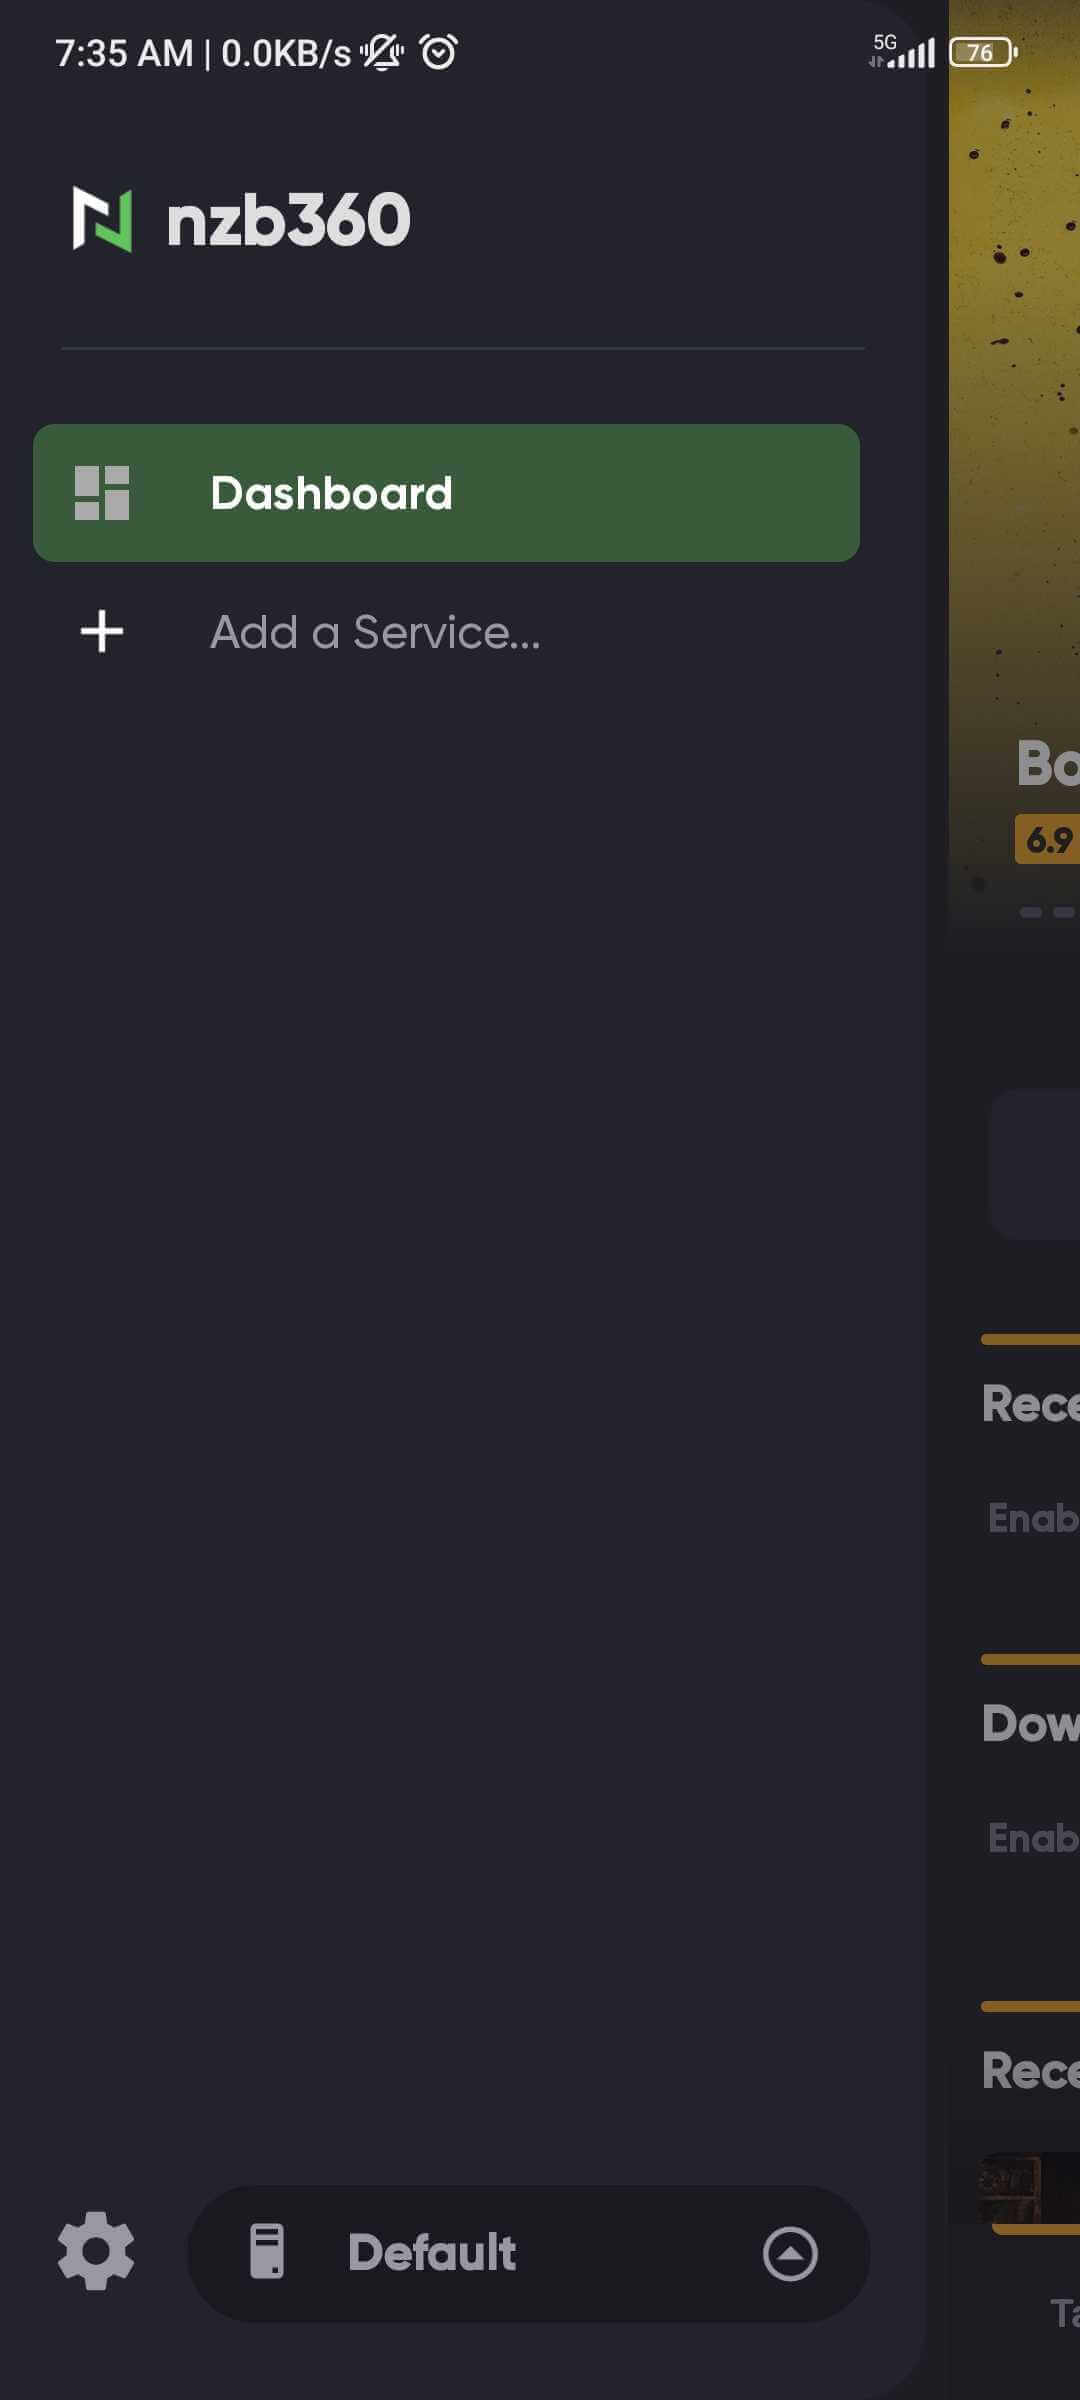Click the nzb360 logo icon

[102, 219]
